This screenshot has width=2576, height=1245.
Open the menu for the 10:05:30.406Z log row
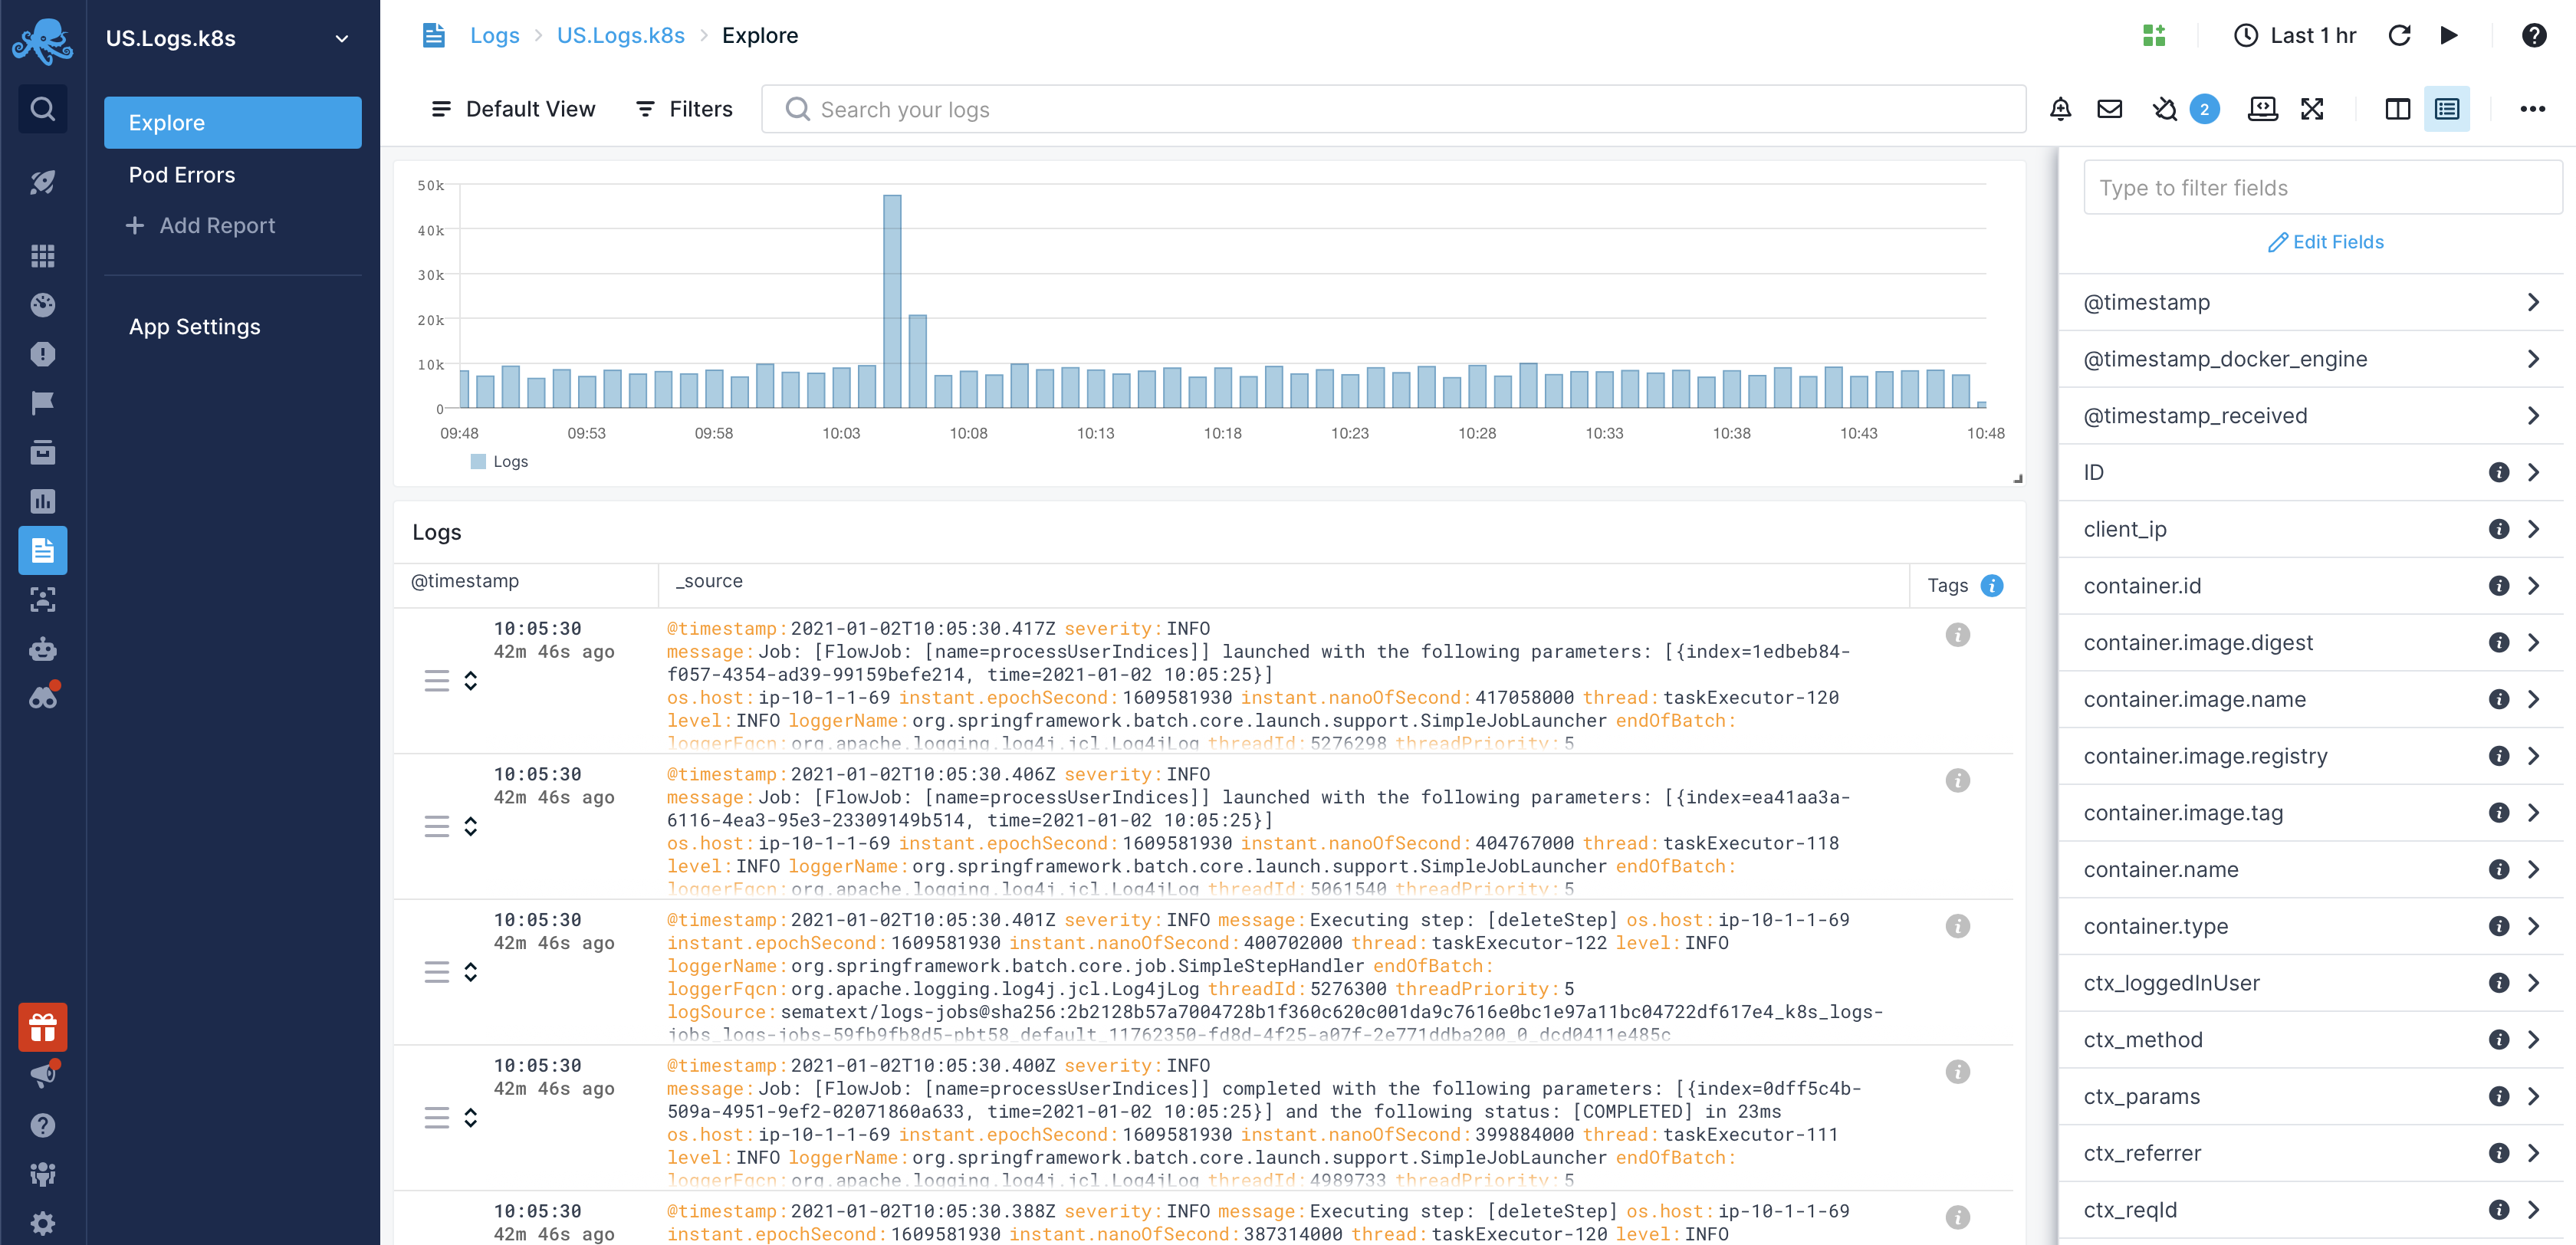pos(436,827)
